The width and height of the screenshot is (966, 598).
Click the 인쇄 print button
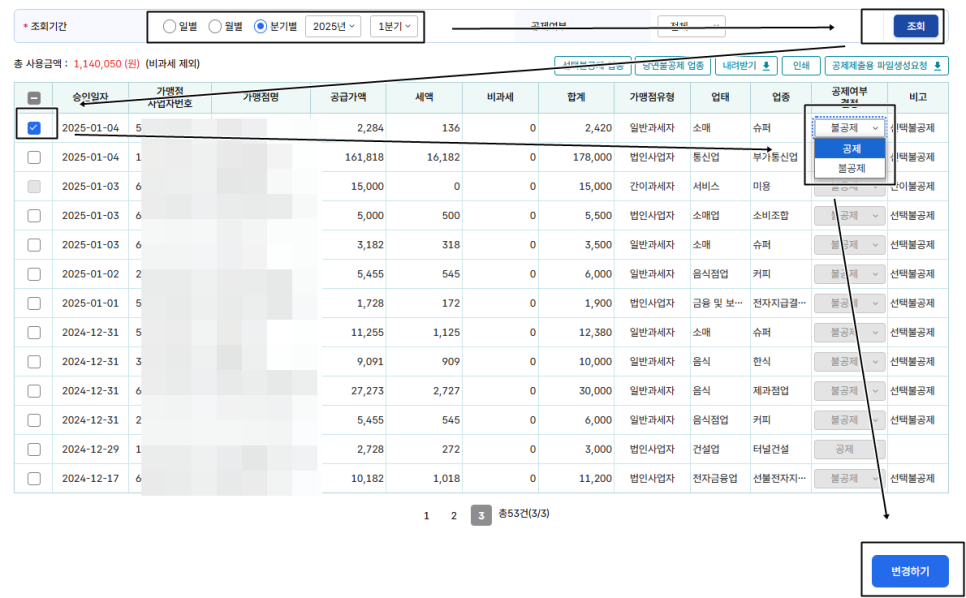[801, 66]
